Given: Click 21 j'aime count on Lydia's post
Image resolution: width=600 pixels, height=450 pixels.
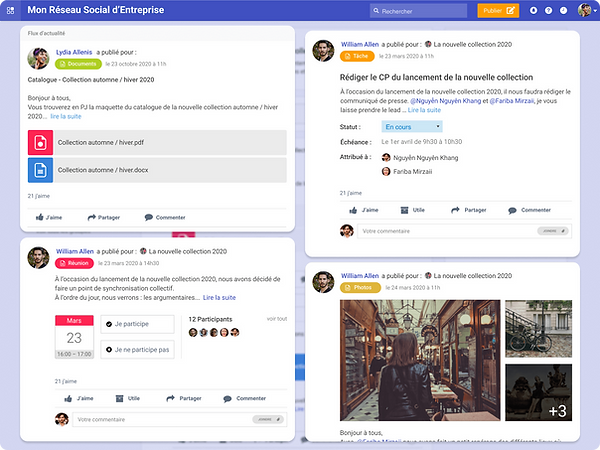Looking at the screenshot, I should pyautogui.click(x=39, y=196).
